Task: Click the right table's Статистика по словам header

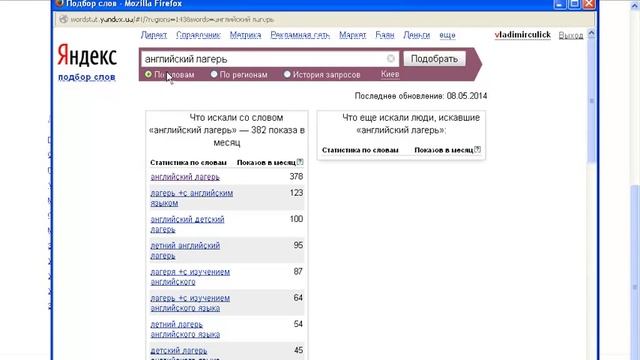Action: [360, 150]
